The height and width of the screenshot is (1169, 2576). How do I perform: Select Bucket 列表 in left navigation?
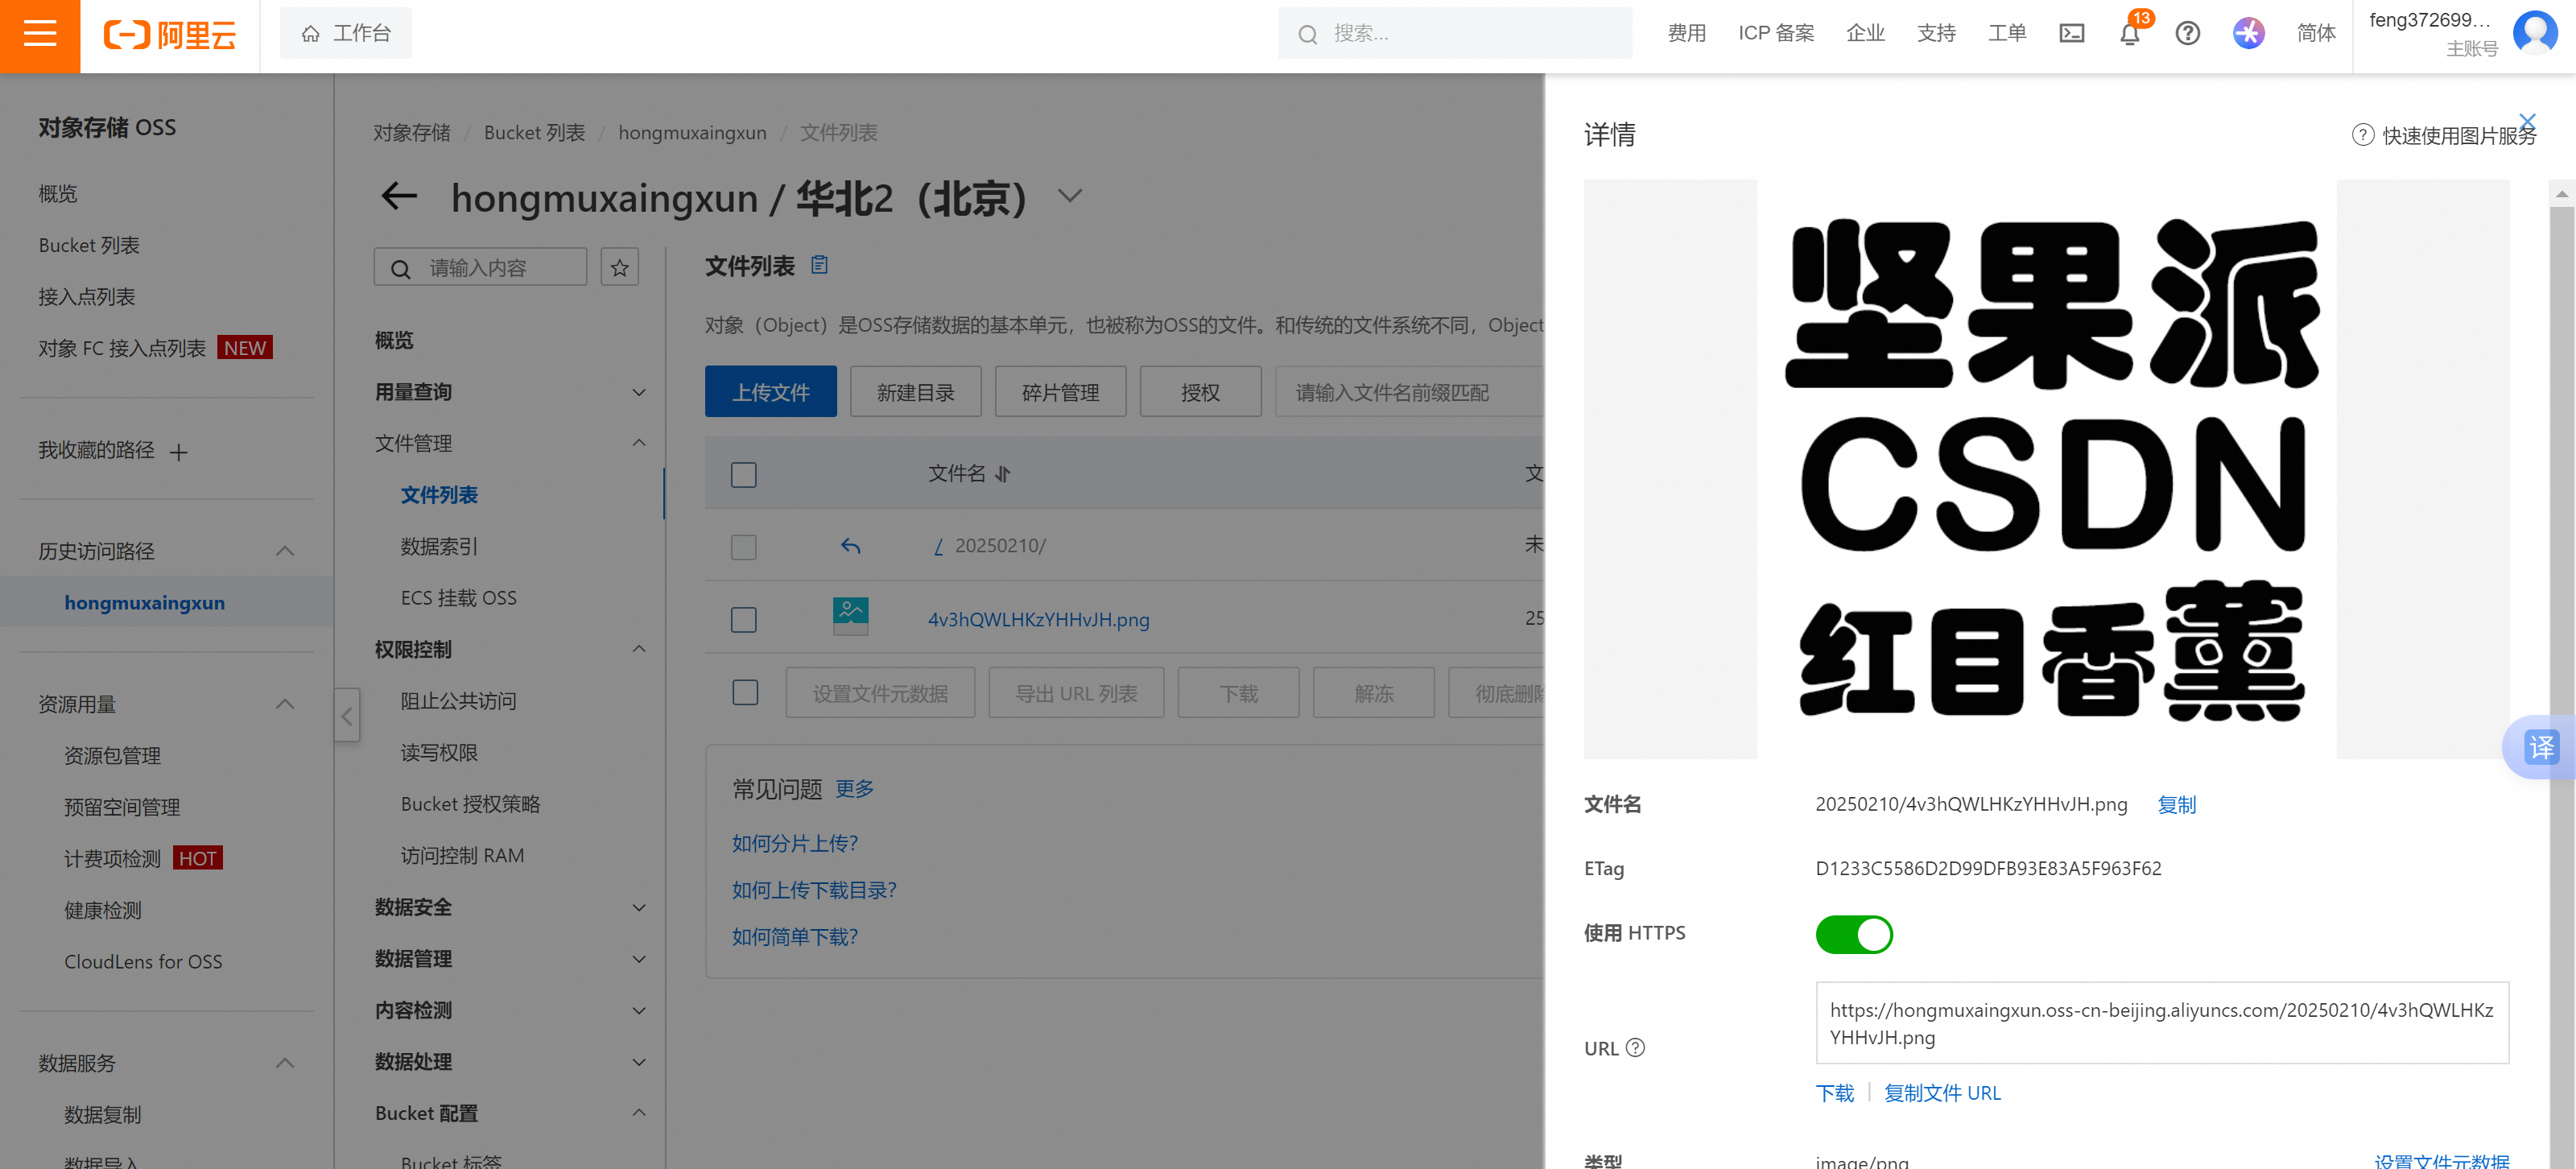click(x=89, y=245)
